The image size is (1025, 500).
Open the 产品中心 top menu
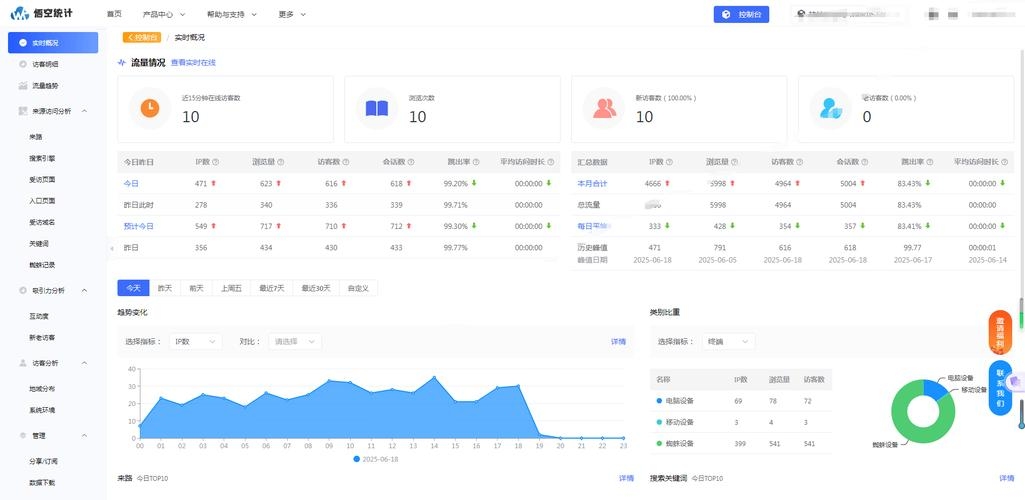pyautogui.click(x=163, y=15)
